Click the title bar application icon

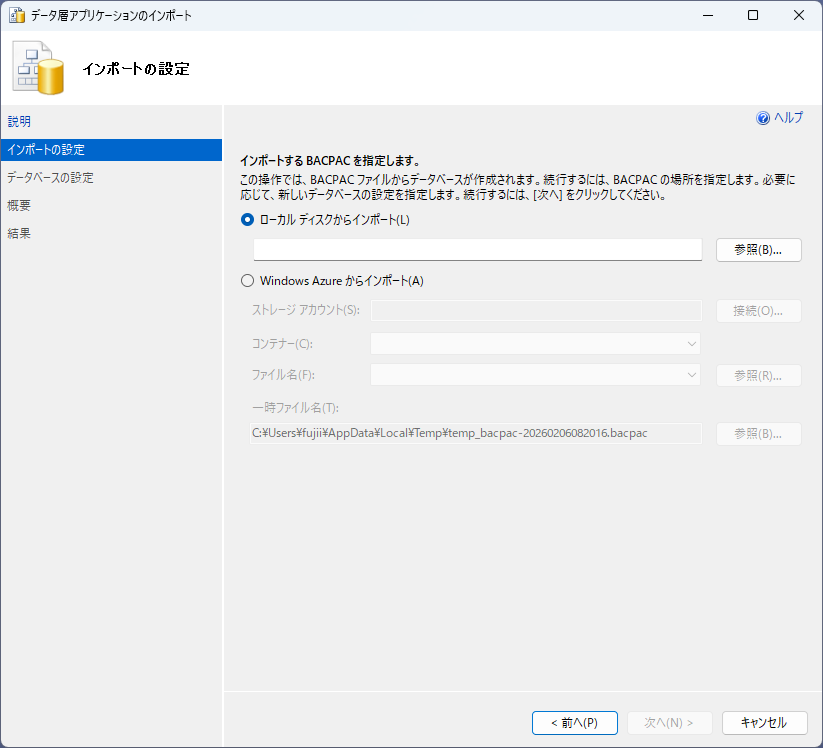(16, 16)
